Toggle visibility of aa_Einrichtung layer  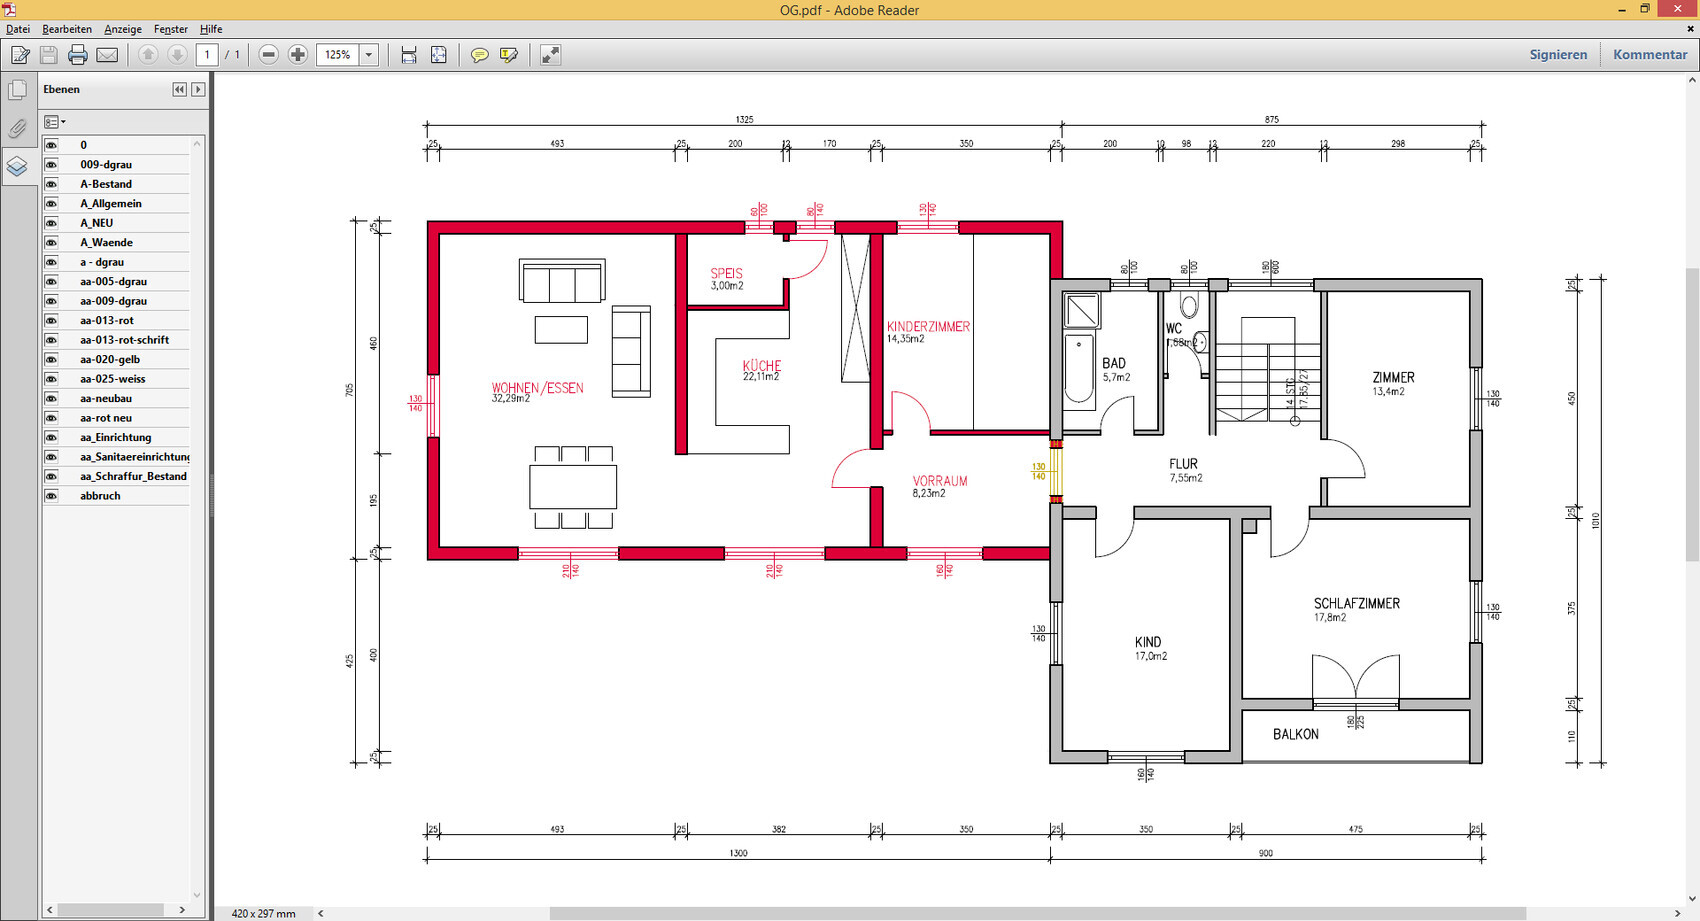(x=51, y=437)
